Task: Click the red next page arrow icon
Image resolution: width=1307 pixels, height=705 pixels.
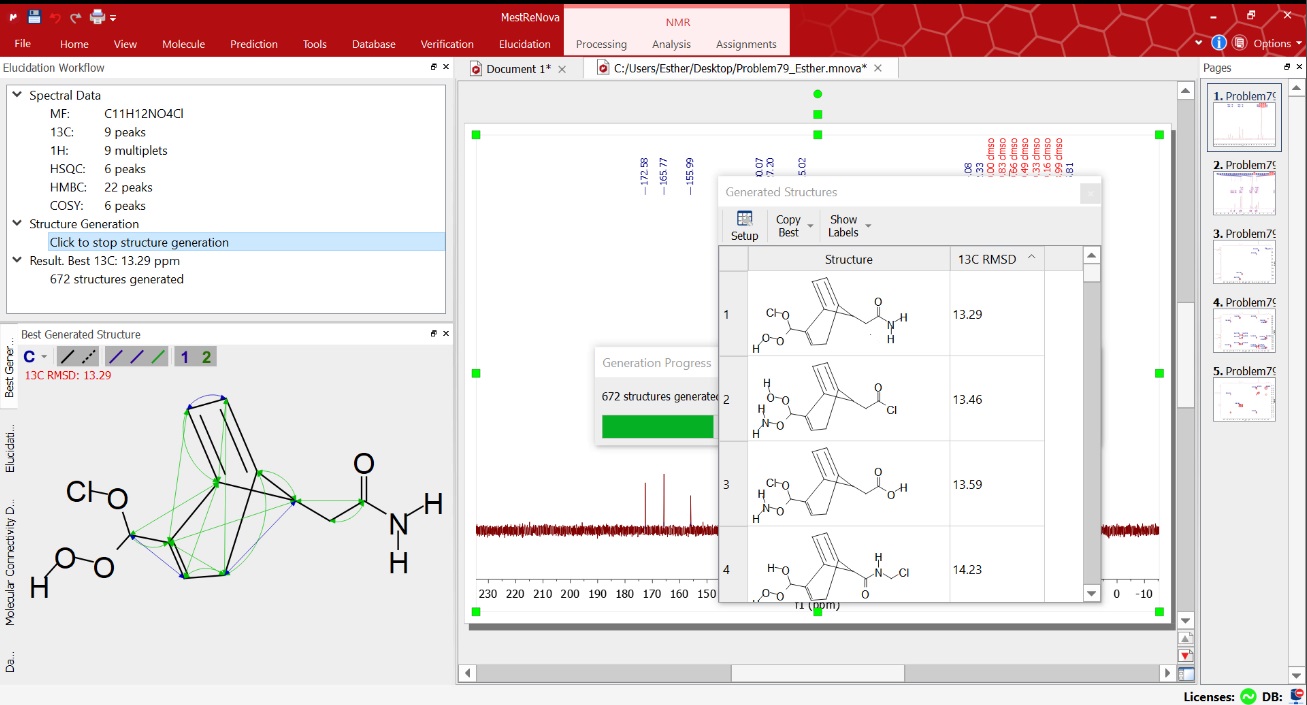Action: [1186, 656]
